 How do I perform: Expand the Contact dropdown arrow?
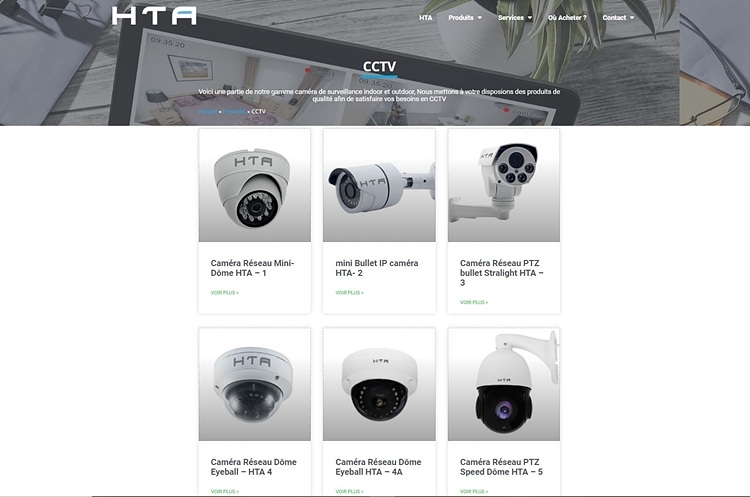[x=632, y=18]
